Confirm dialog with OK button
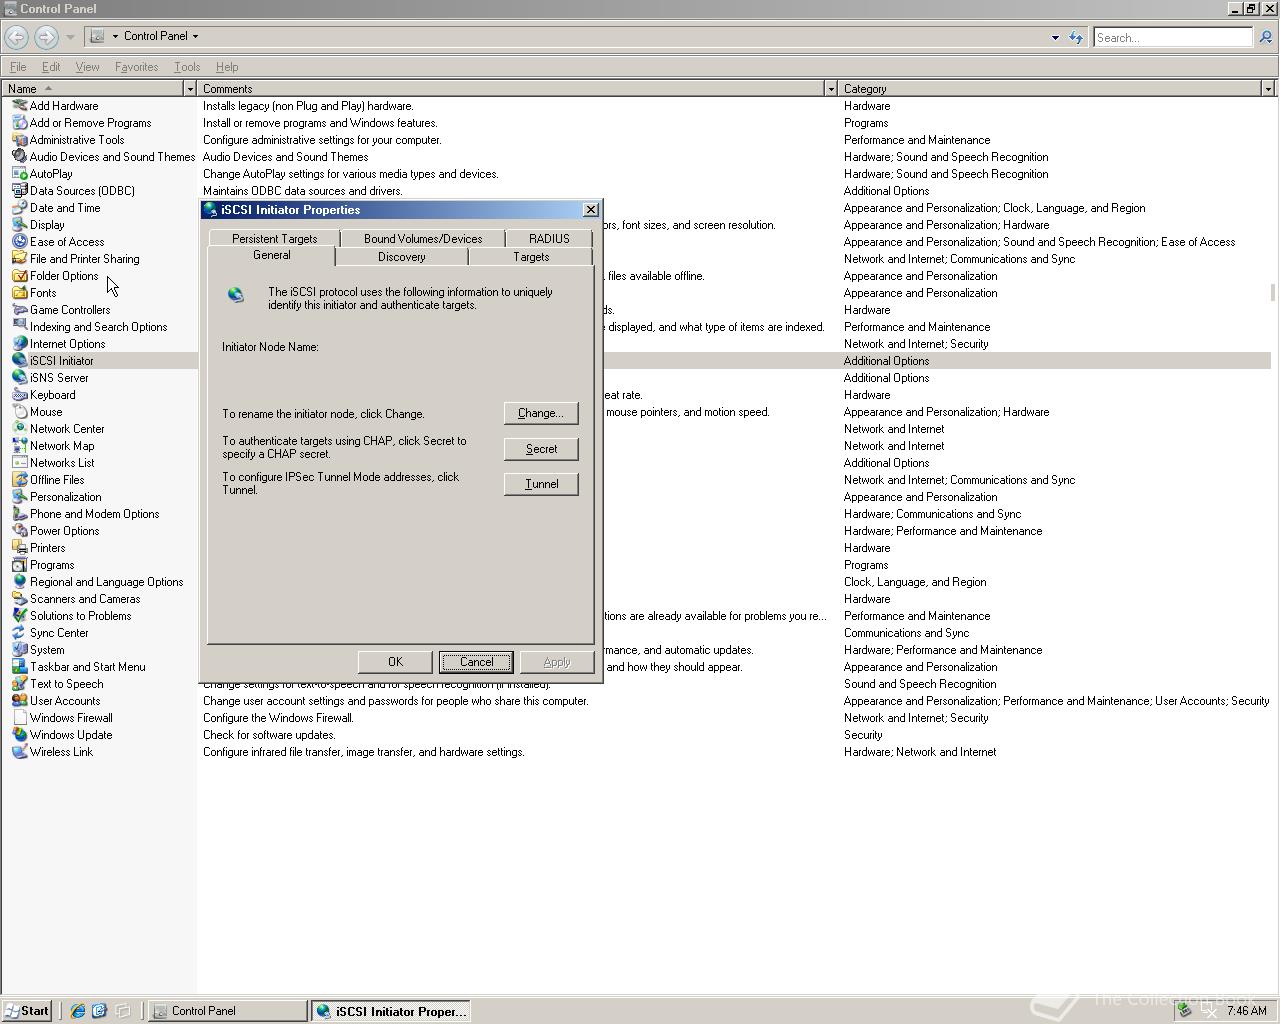The image size is (1280, 1024). coord(395,662)
